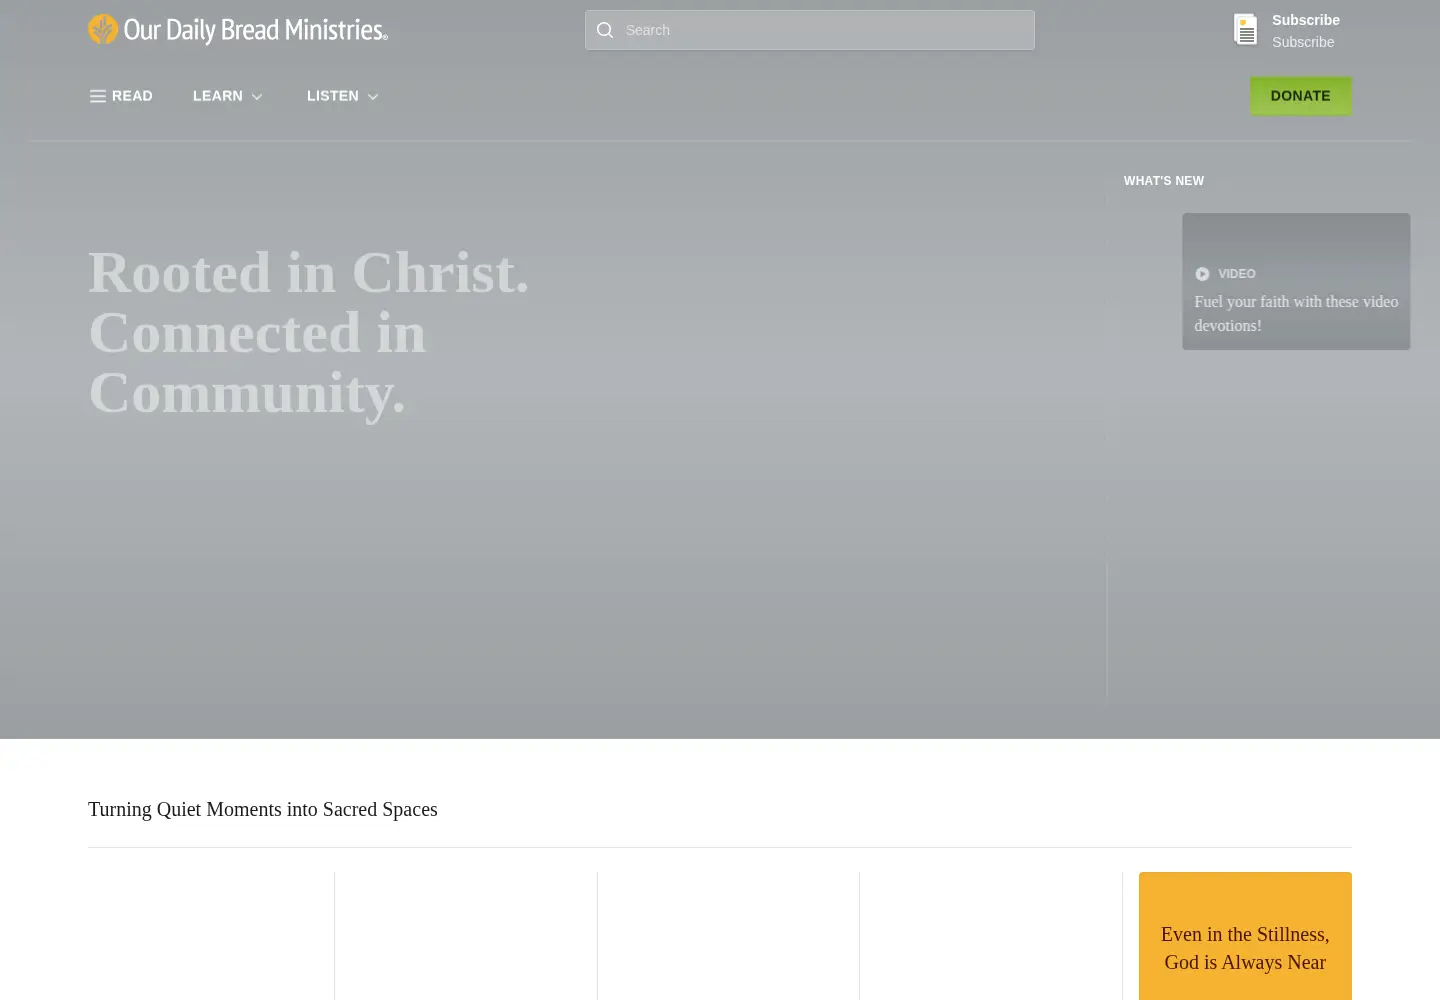Expand the LEARN dropdown
This screenshot has height=1000, width=1440.
(228, 96)
